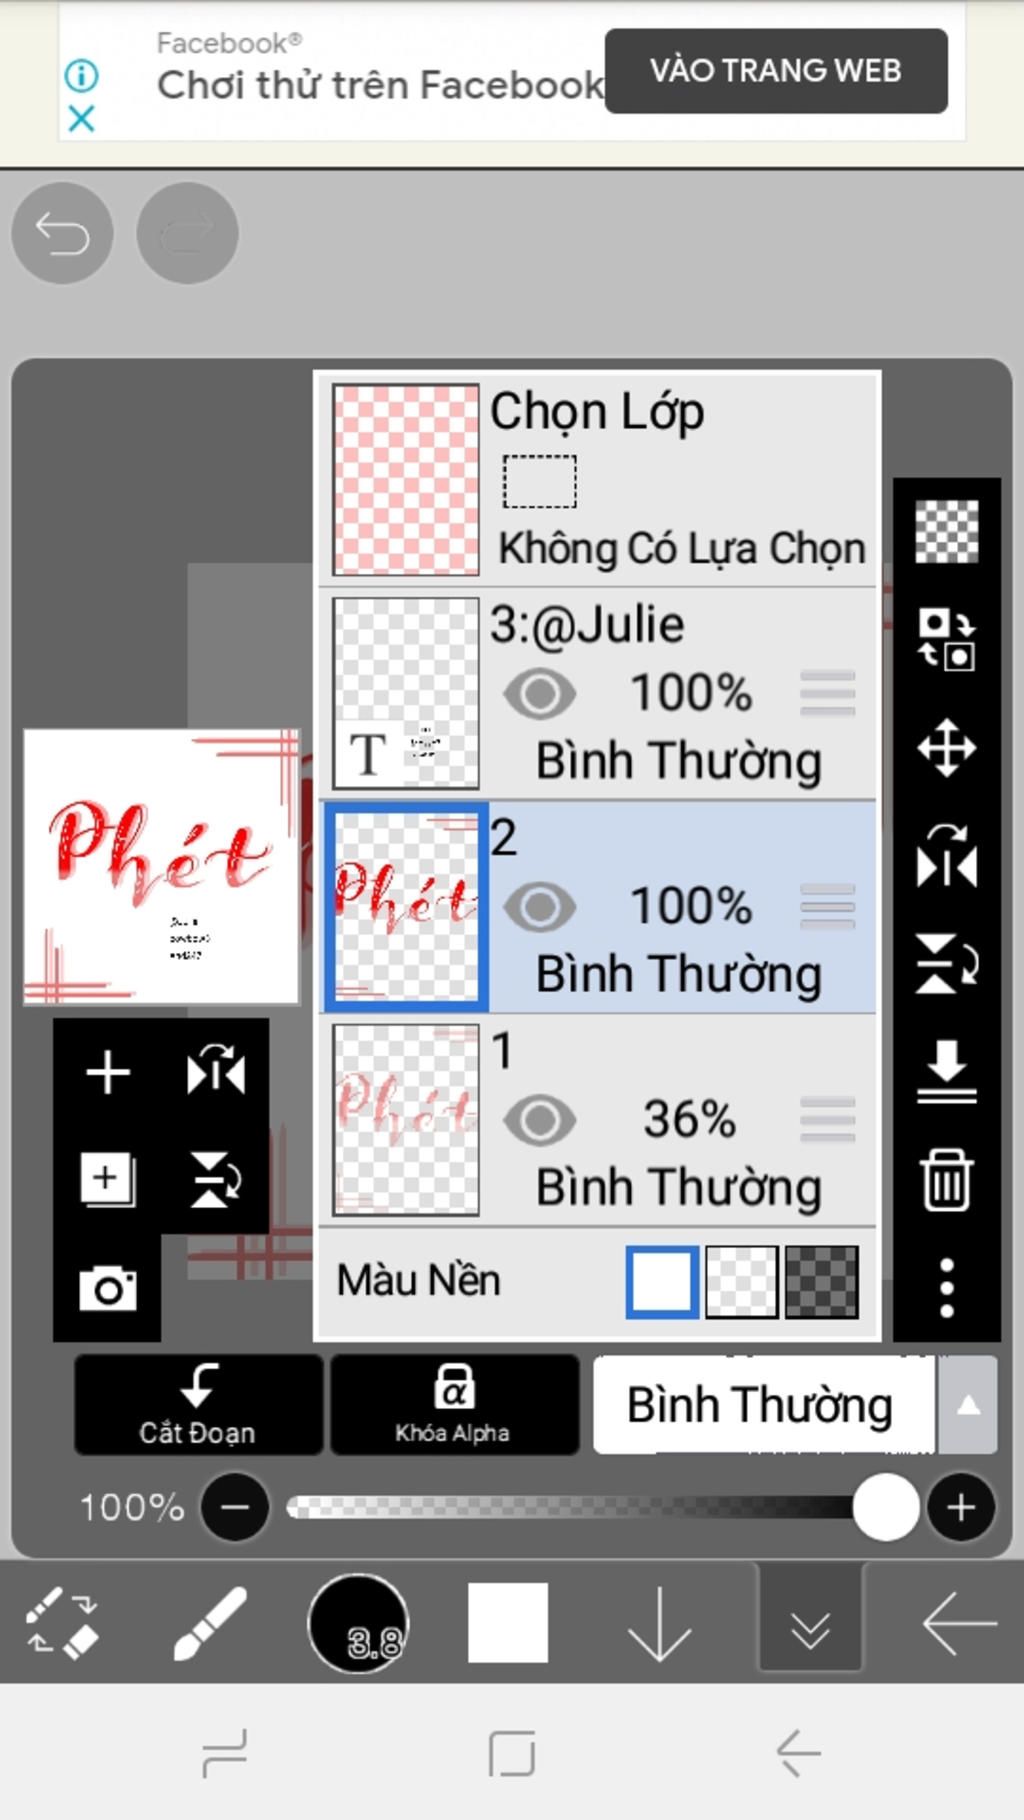Click the merge layer down arrow icon
The image size is (1024, 1820).
pos(946,1072)
